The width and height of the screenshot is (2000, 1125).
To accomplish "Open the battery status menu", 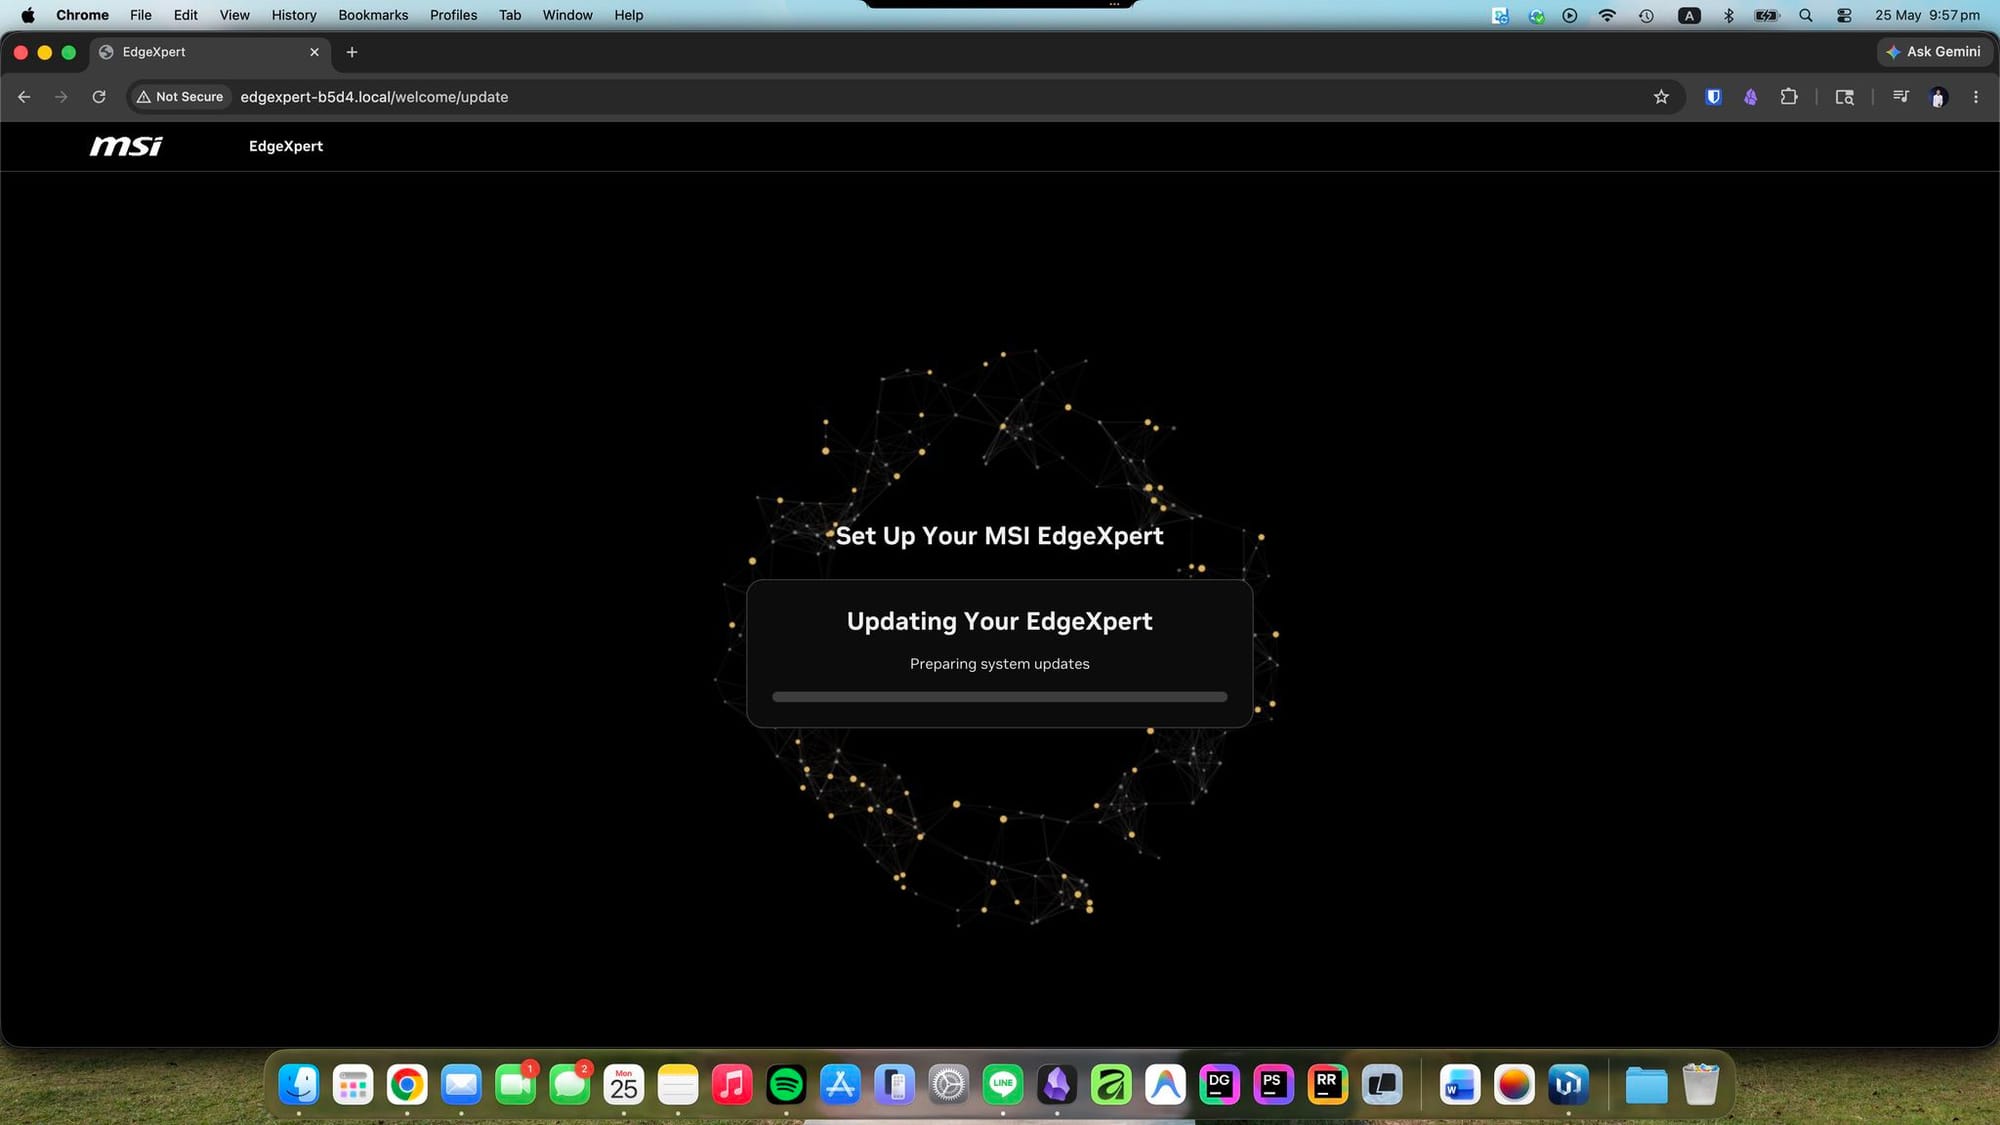I will pos(1766,15).
